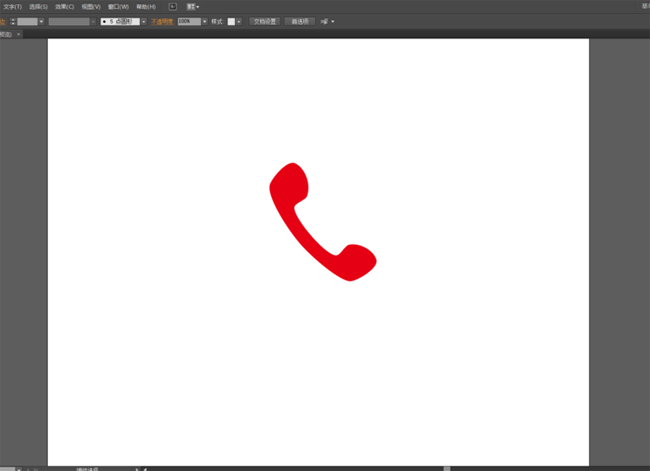Click the status bar play arrow
The image size is (650, 471).
[x=137, y=469]
